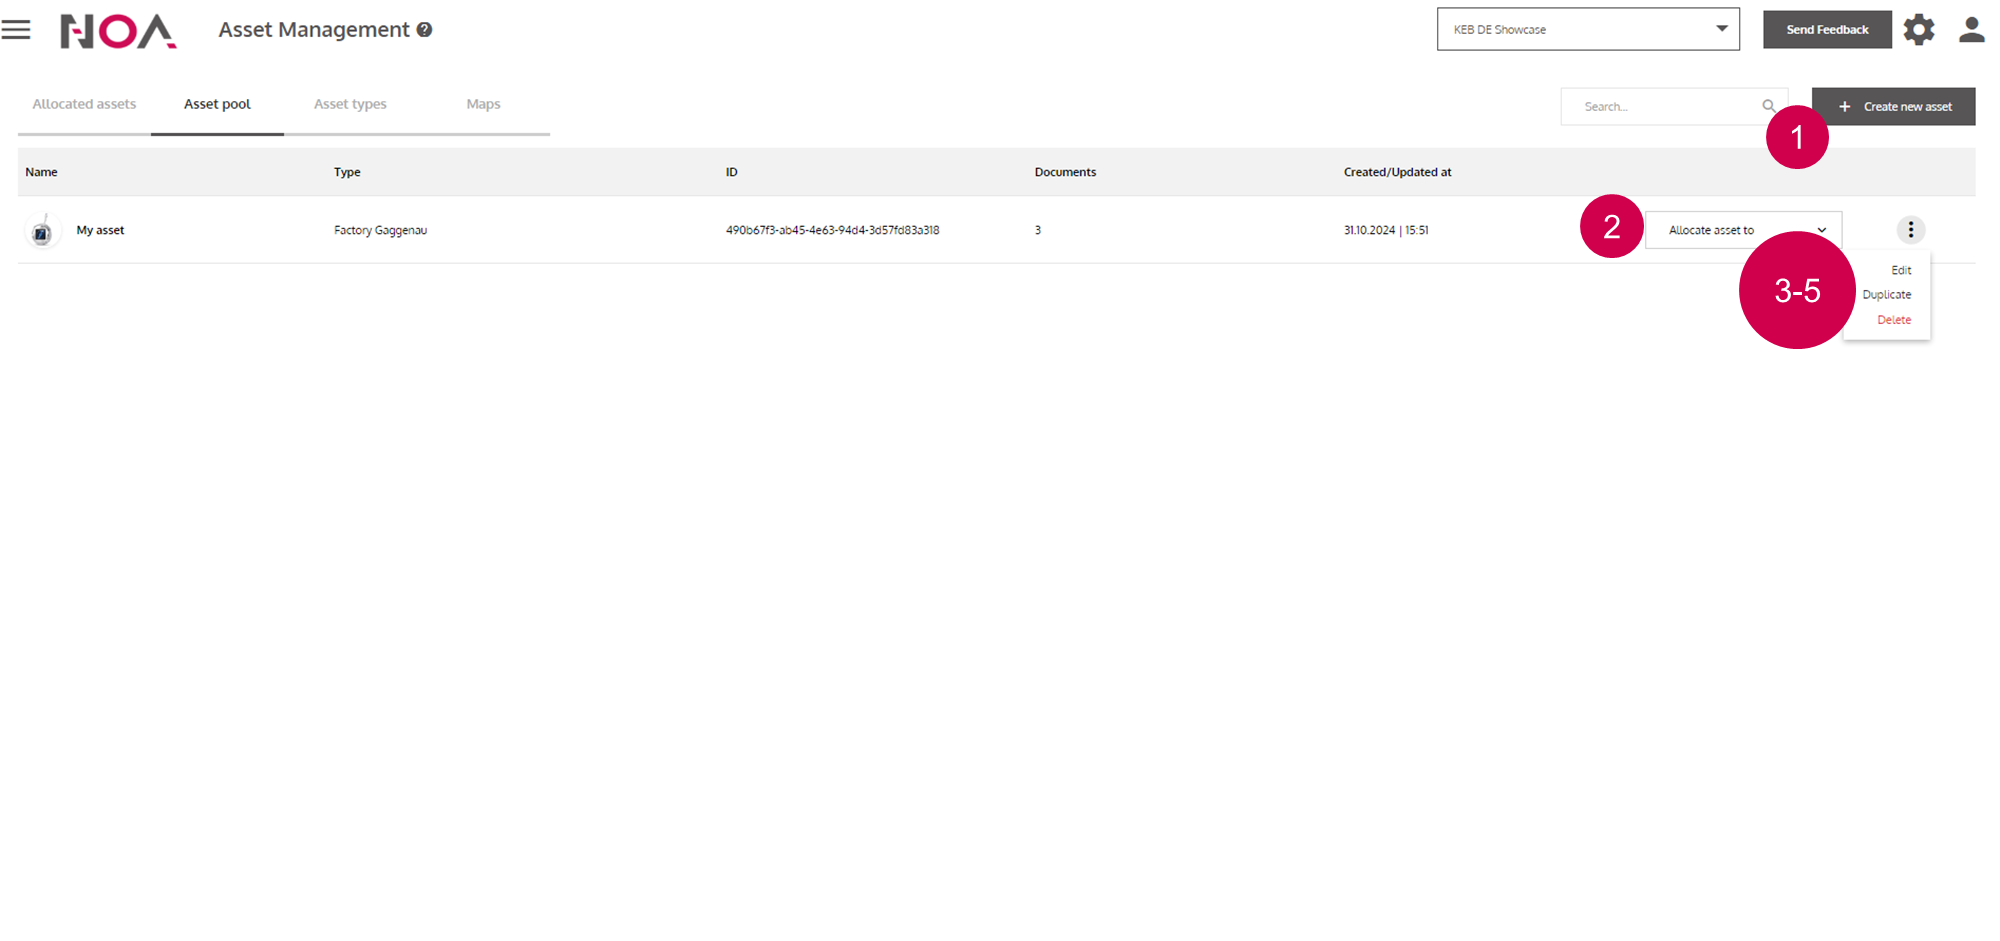Open three-dot menu for My asset
2000x941 pixels.
(x=1910, y=230)
